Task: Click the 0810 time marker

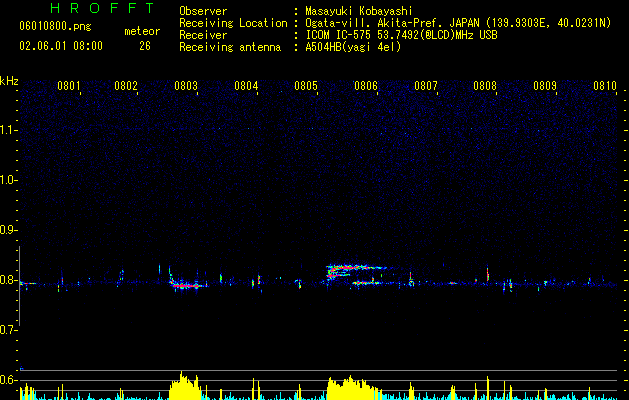Action: [605, 86]
